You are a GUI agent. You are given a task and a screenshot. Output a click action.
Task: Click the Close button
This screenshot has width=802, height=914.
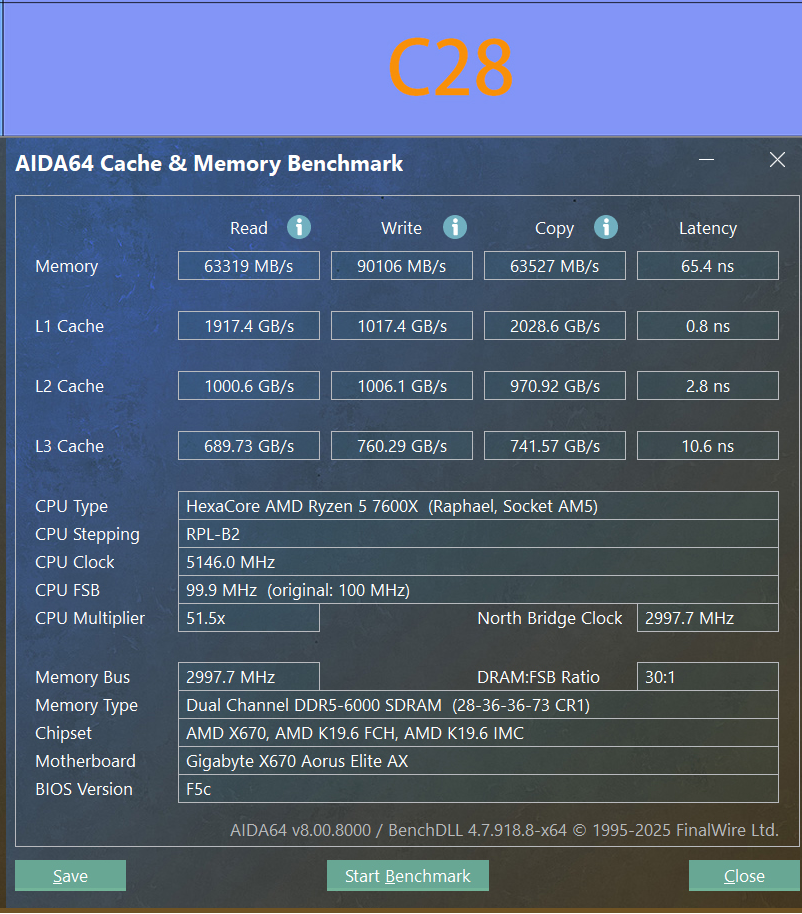744,876
